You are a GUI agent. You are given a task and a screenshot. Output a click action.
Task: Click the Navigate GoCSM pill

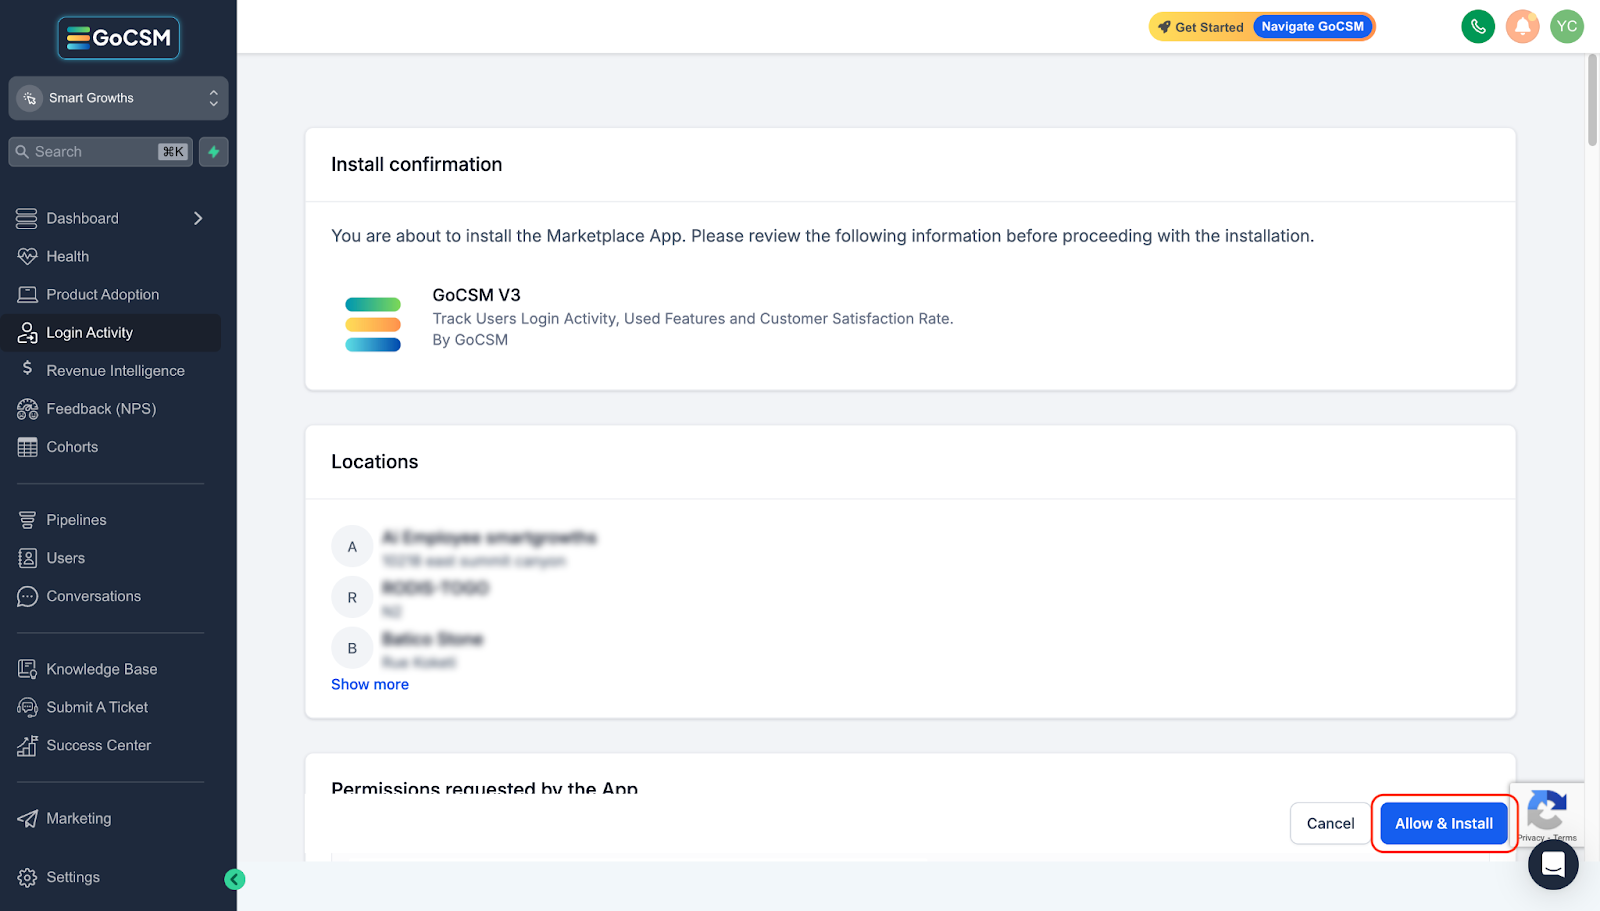coord(1312,27)
